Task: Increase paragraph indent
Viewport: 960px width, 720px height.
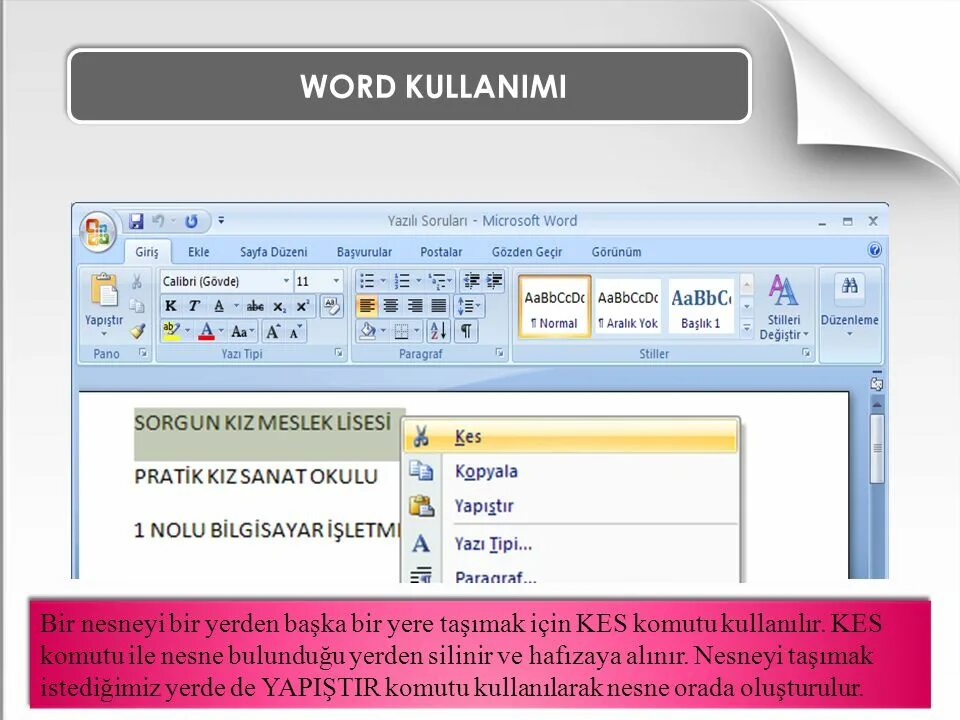Action: (495, 281)
